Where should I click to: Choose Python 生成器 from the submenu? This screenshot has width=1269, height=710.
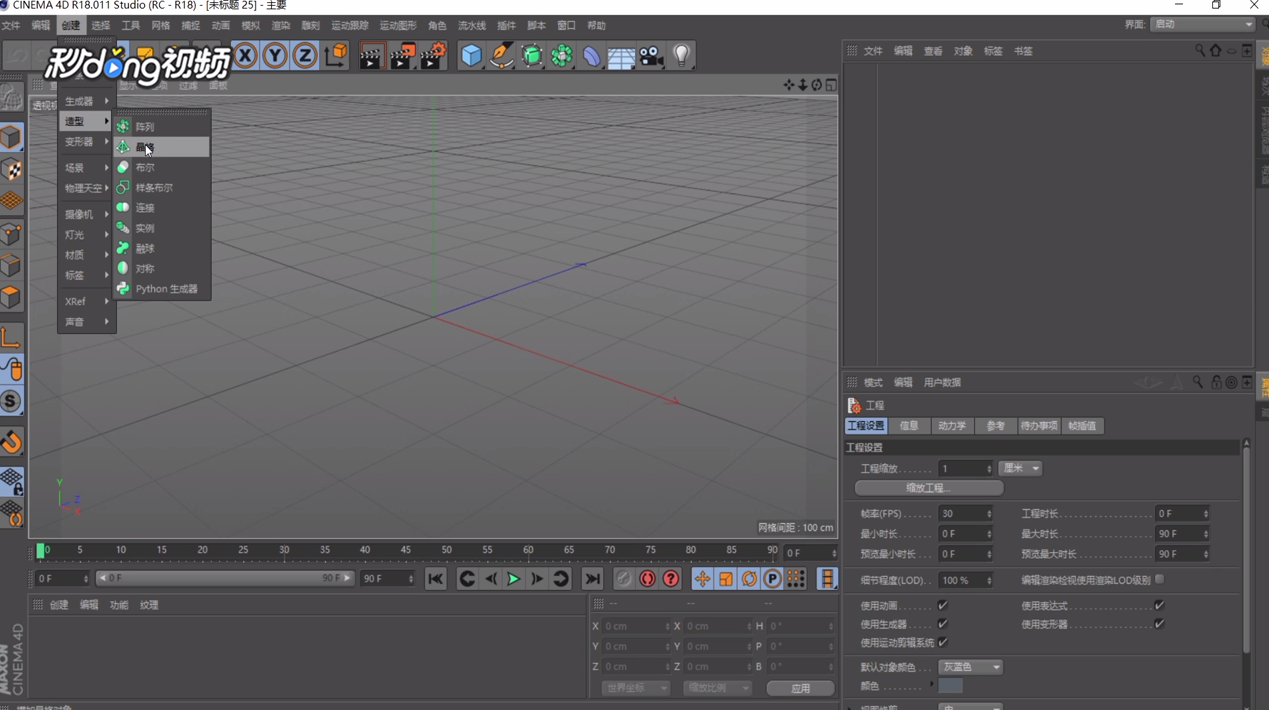pos(161,289)
